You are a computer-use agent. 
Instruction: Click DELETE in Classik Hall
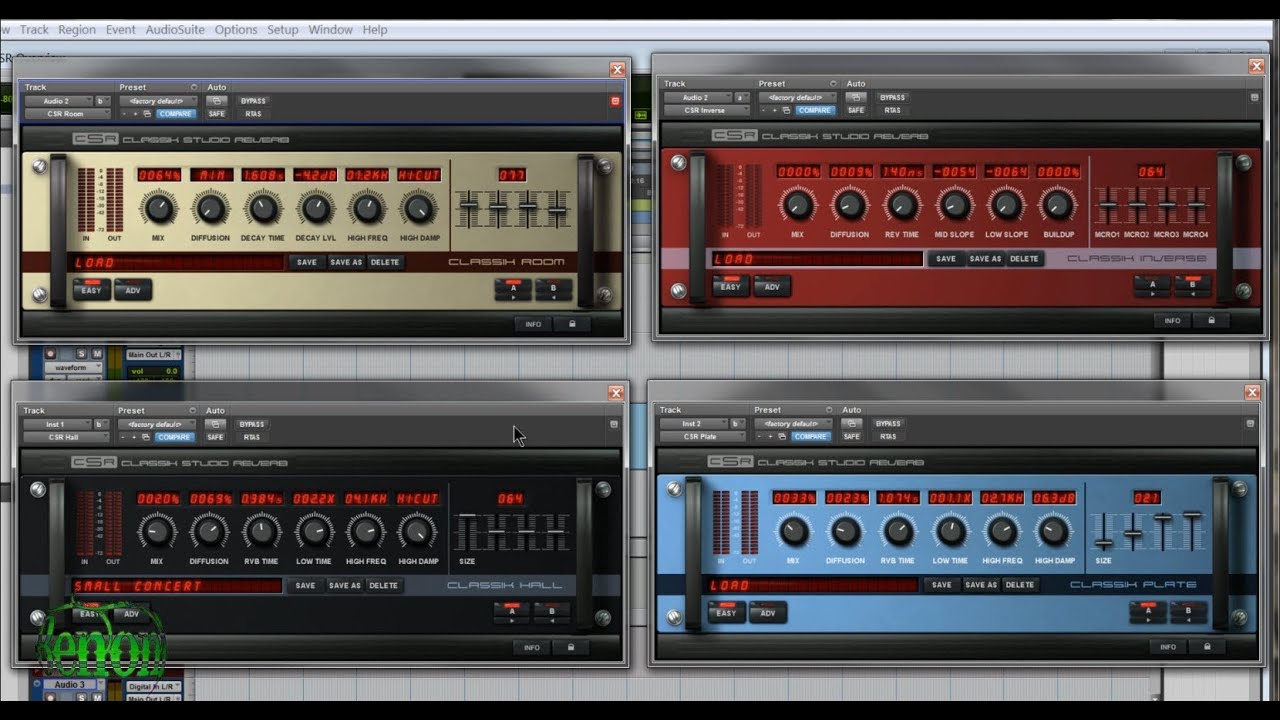tap(384, 585)
